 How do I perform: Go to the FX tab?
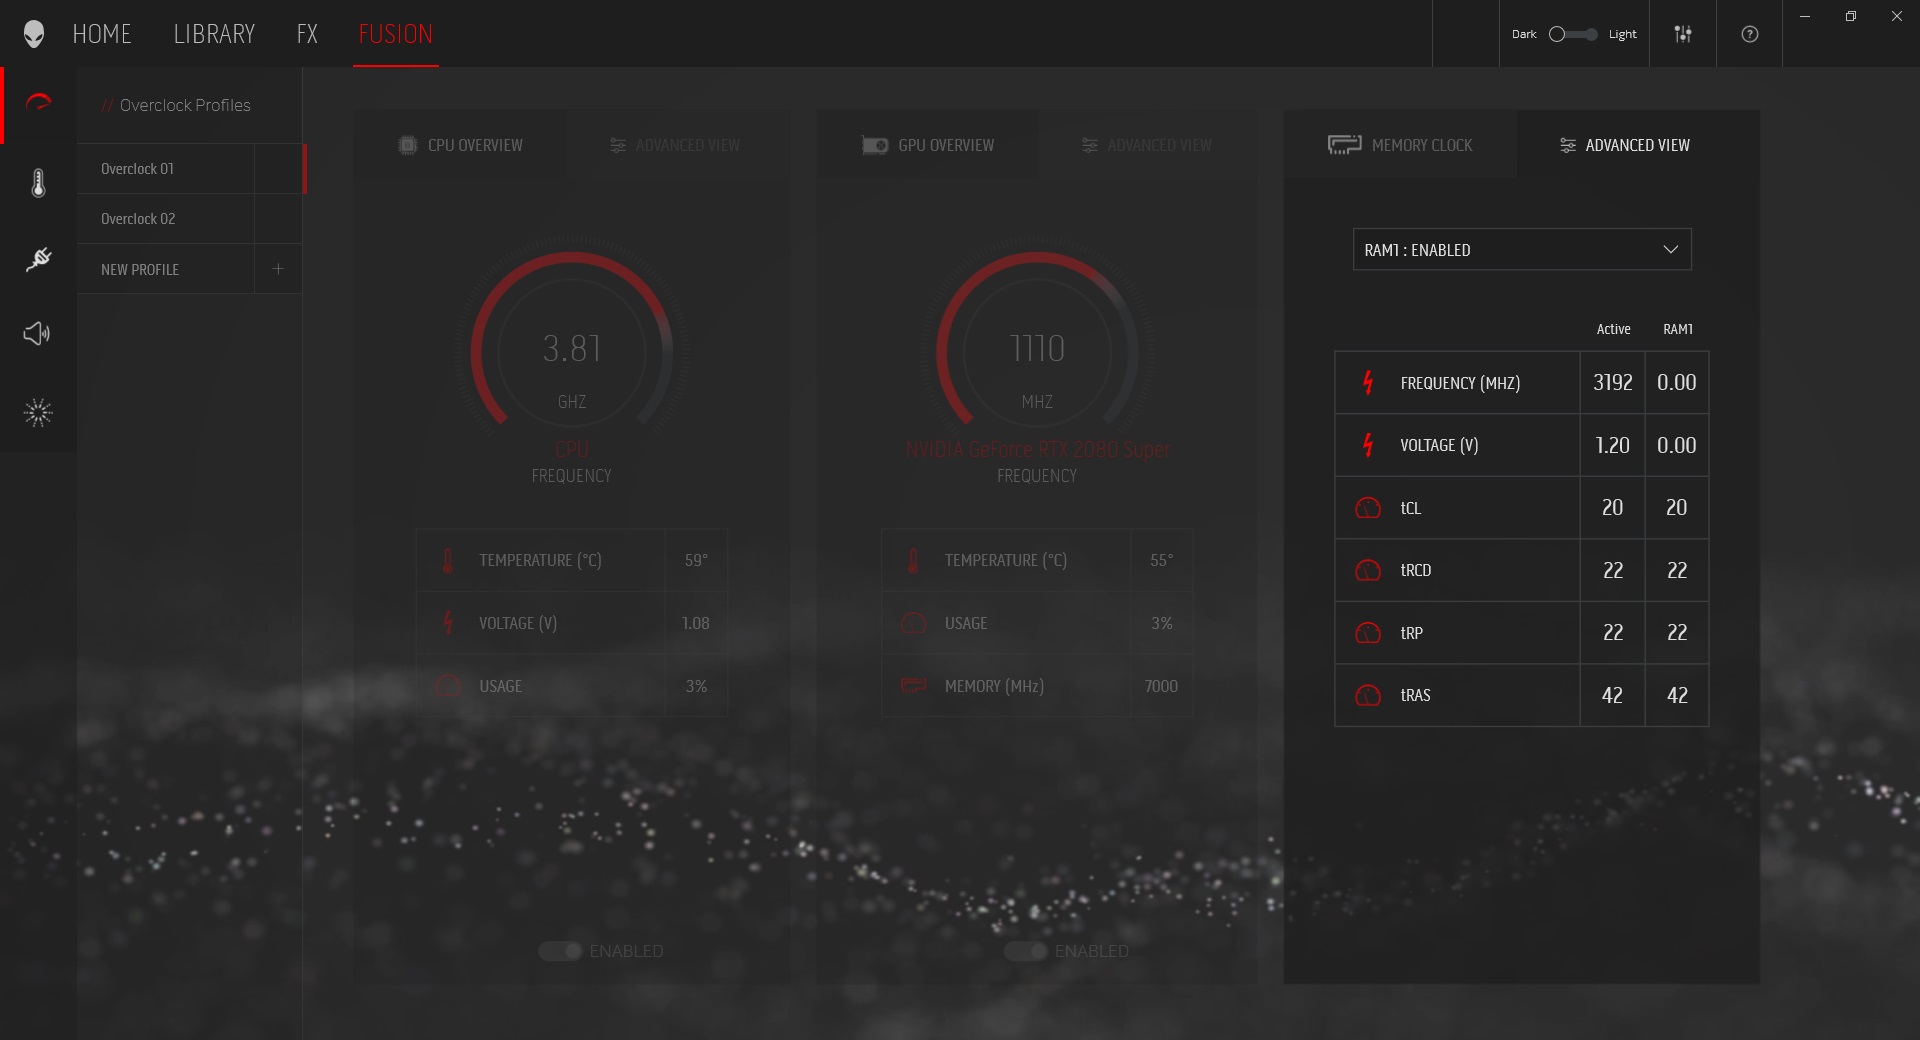point(307,34)
